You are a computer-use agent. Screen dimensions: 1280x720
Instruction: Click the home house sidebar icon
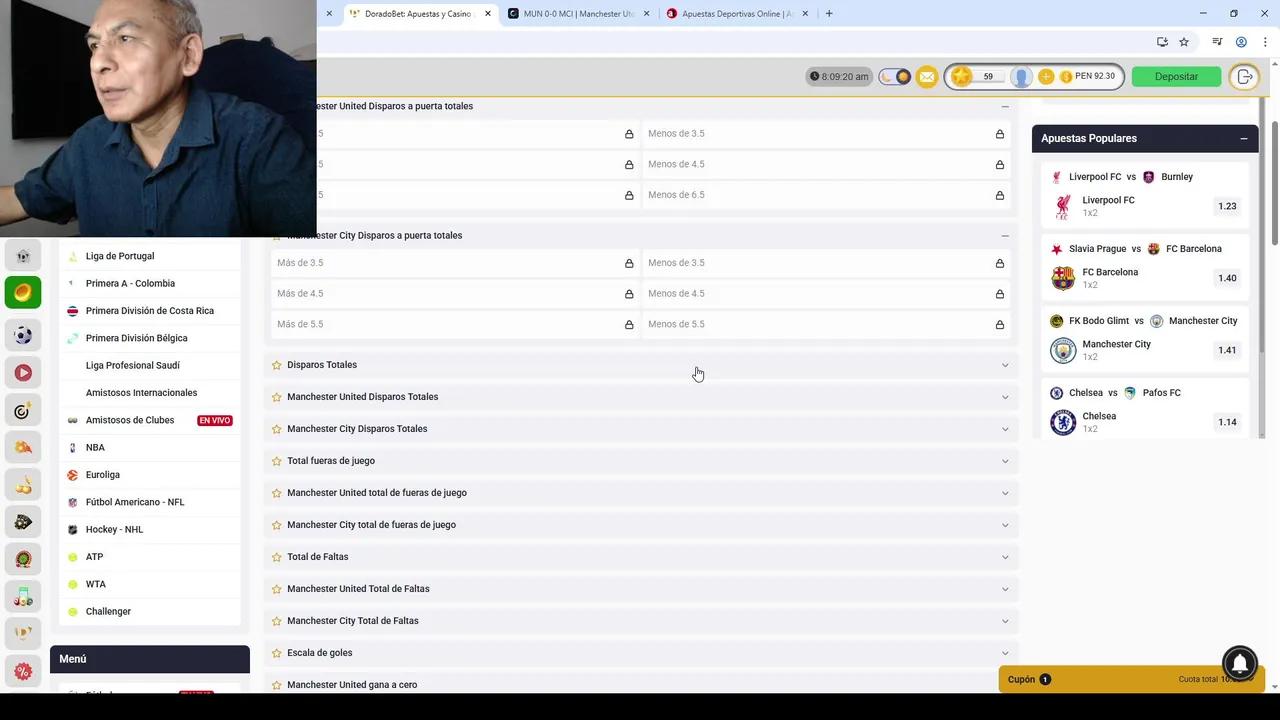pos(23,256)
